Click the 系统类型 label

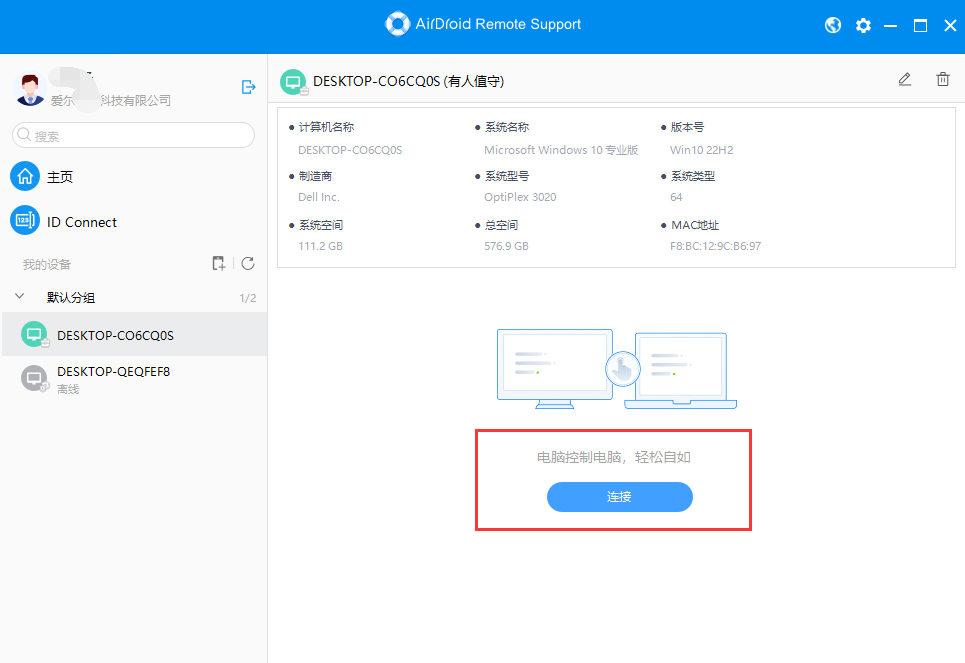tap(693, 176)
